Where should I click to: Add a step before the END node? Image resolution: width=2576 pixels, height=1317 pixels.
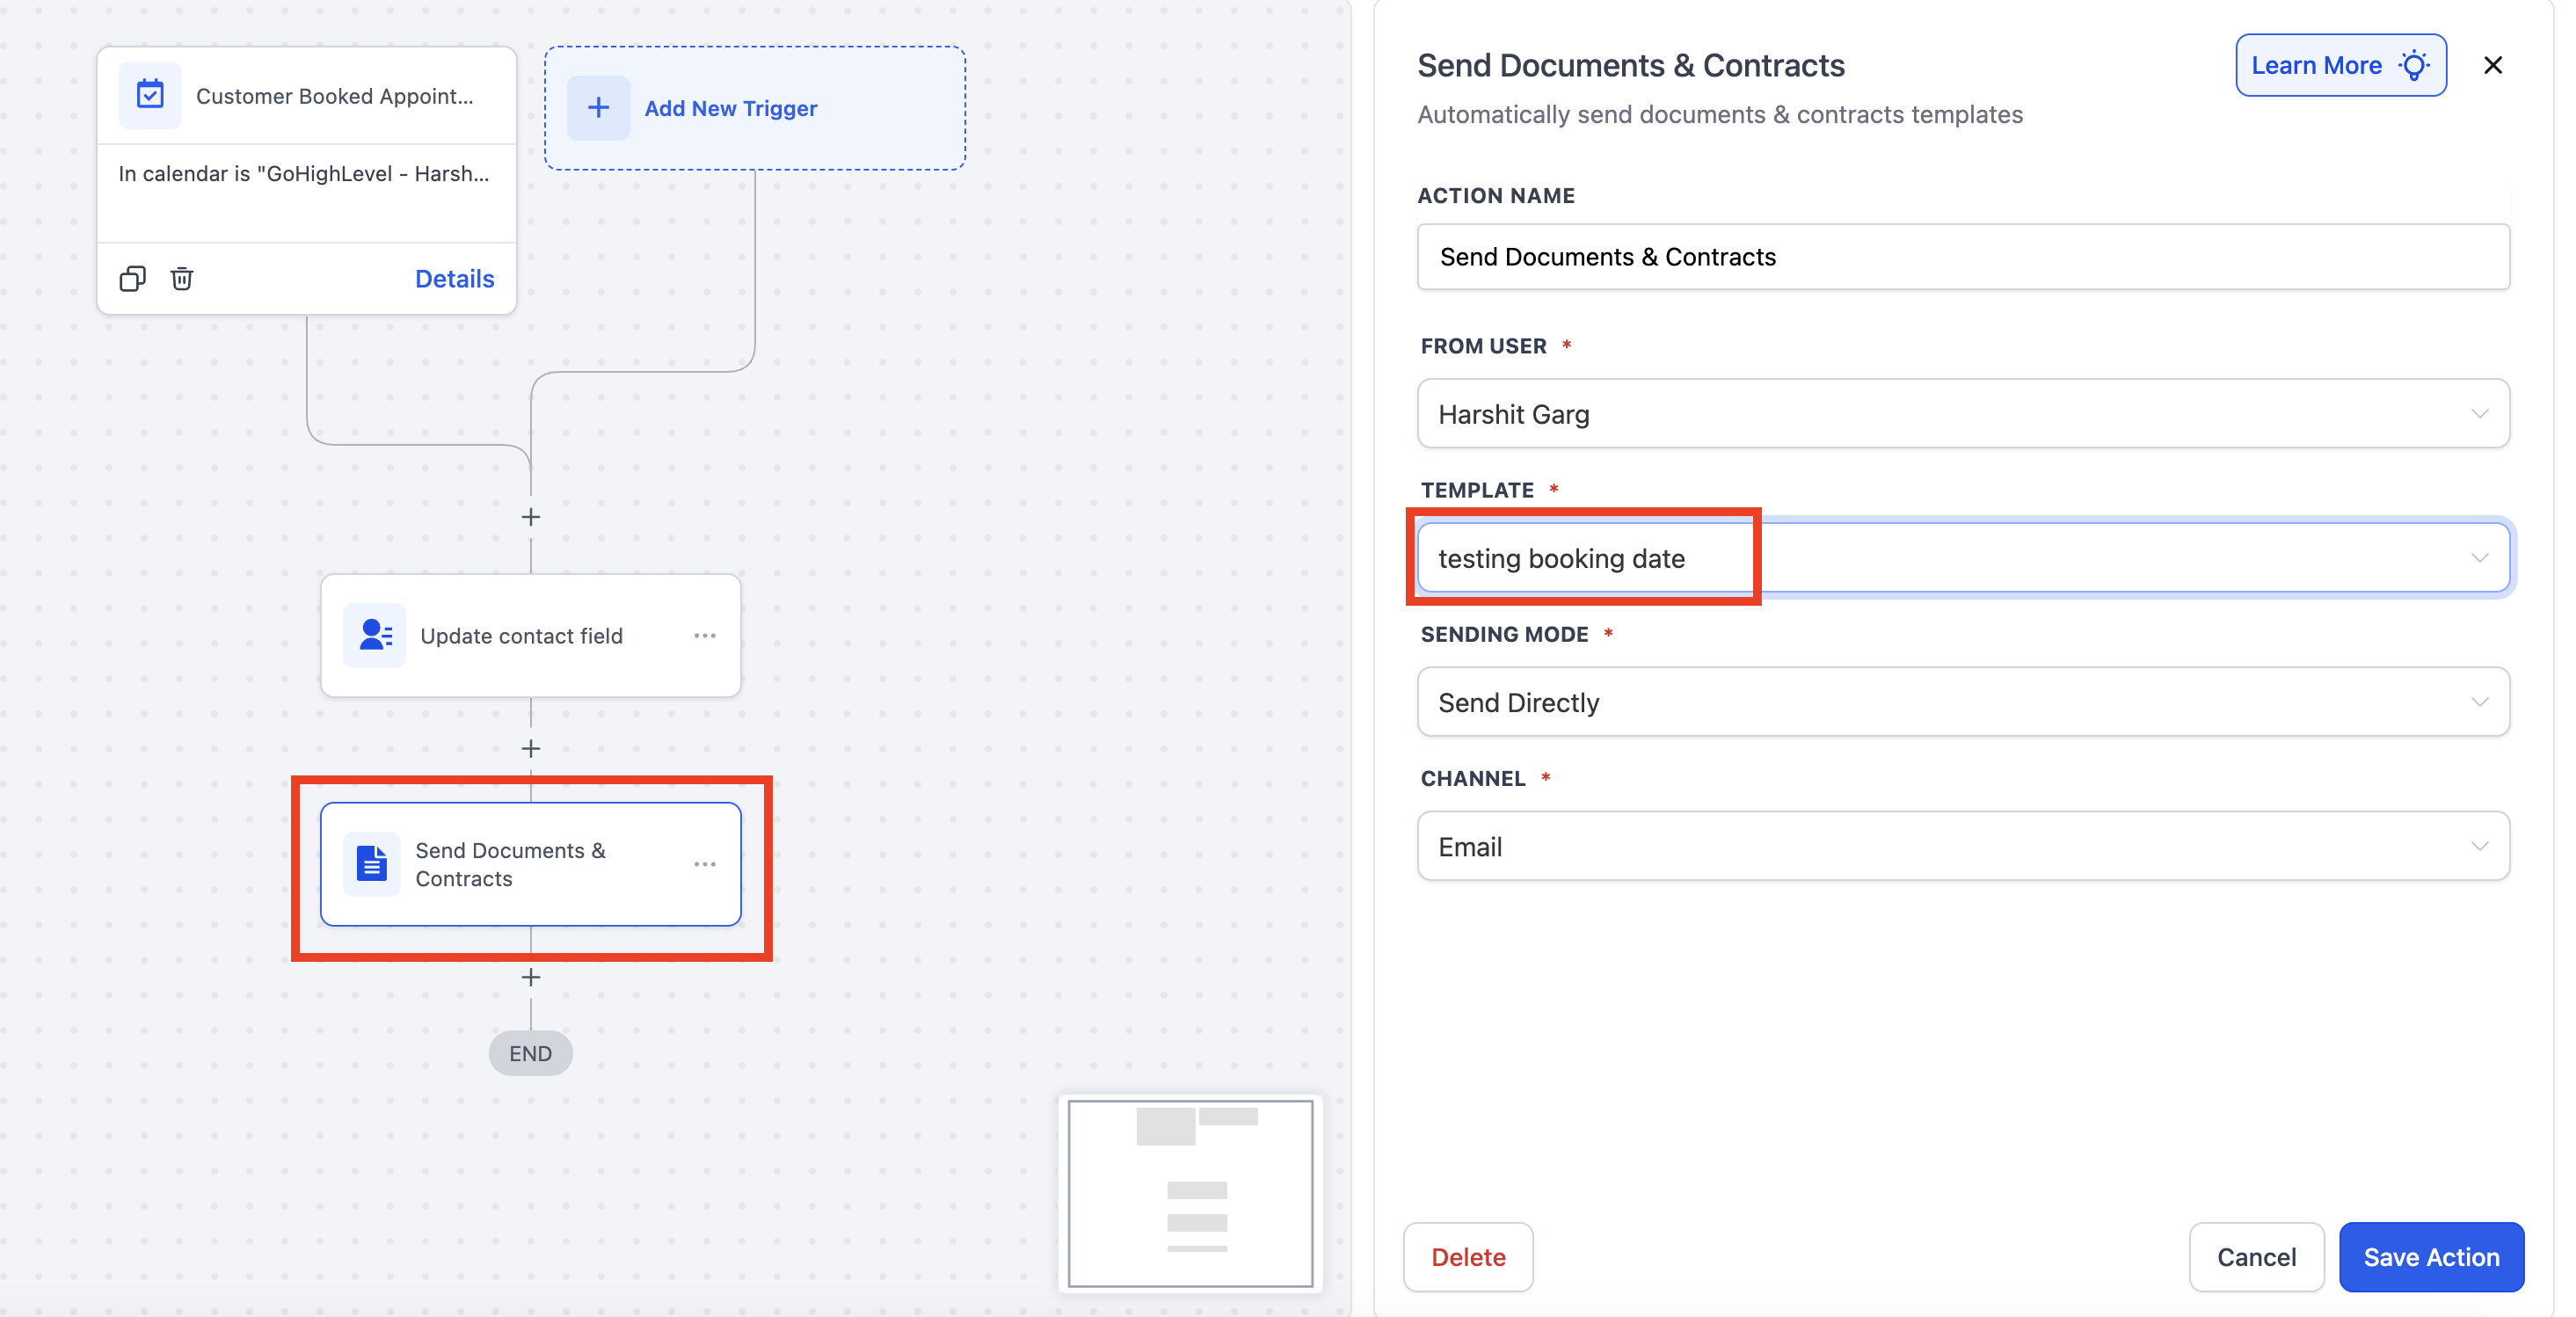pyautogui.click(x=531, y=977)
